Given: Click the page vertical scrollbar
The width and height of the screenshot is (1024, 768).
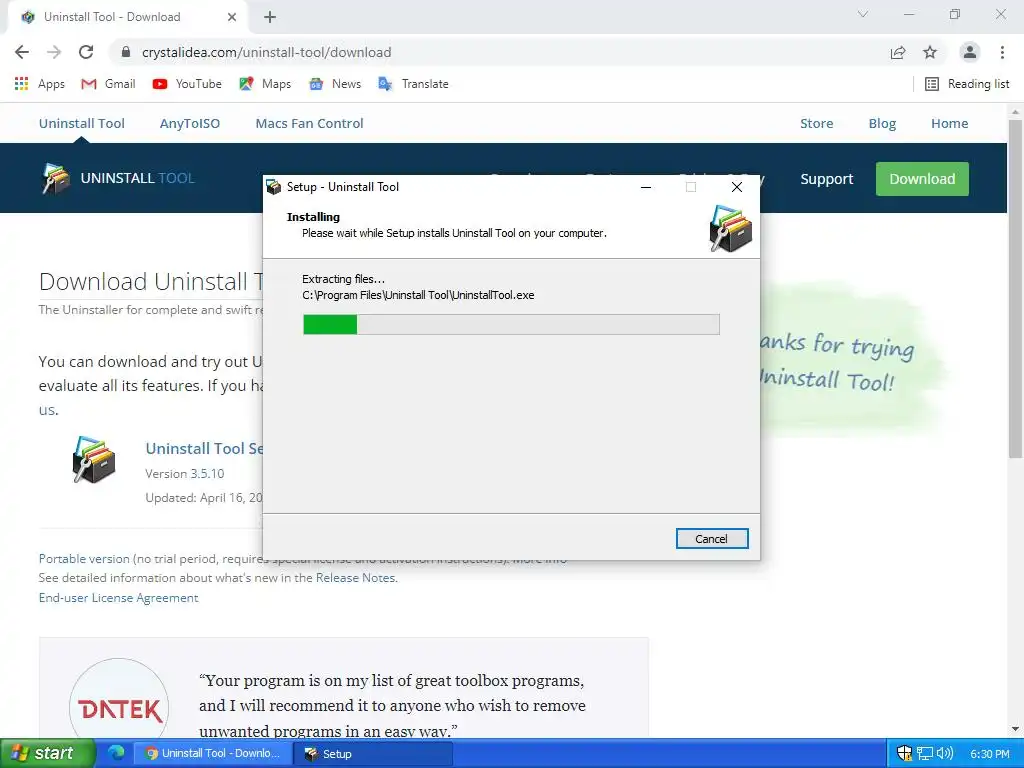Looking at the screenshot, I should pos(1016,287).
